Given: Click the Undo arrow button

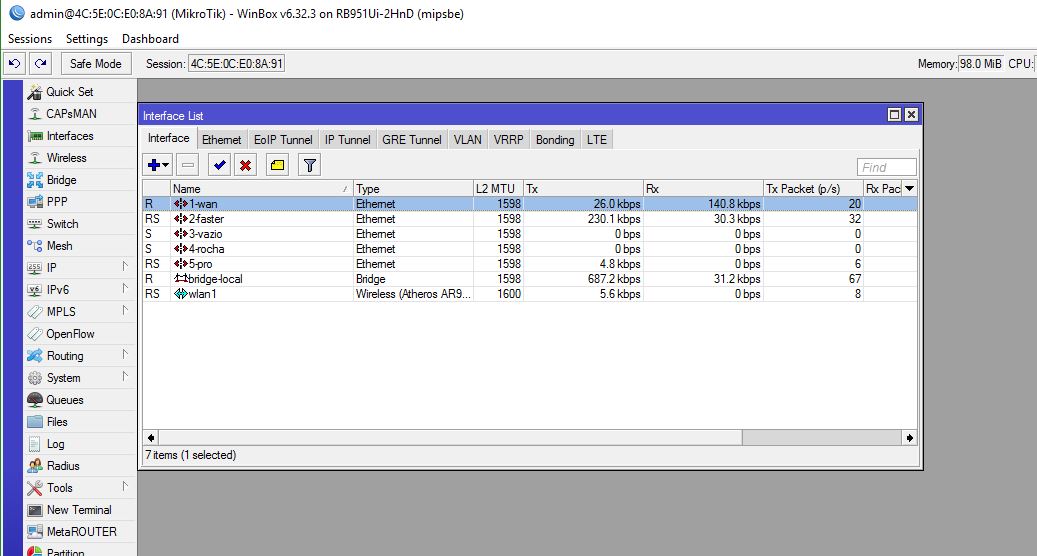Looking at the screenshot, I should coord(15,63).
